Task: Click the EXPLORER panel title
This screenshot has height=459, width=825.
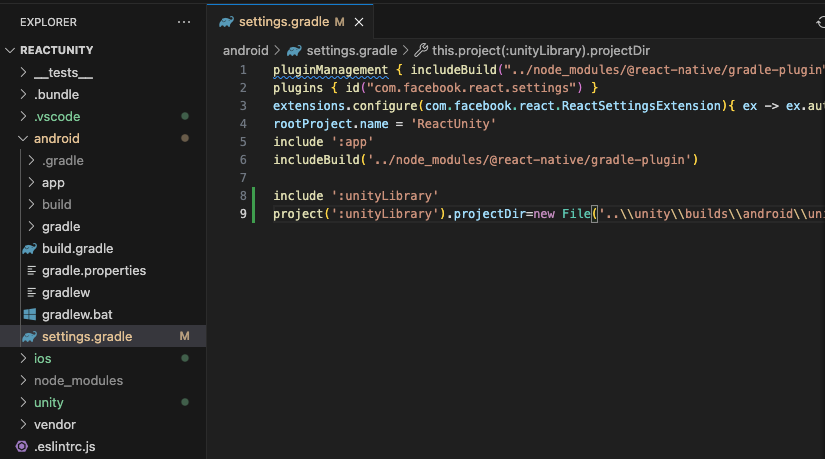Action: [x=48, y=22]
